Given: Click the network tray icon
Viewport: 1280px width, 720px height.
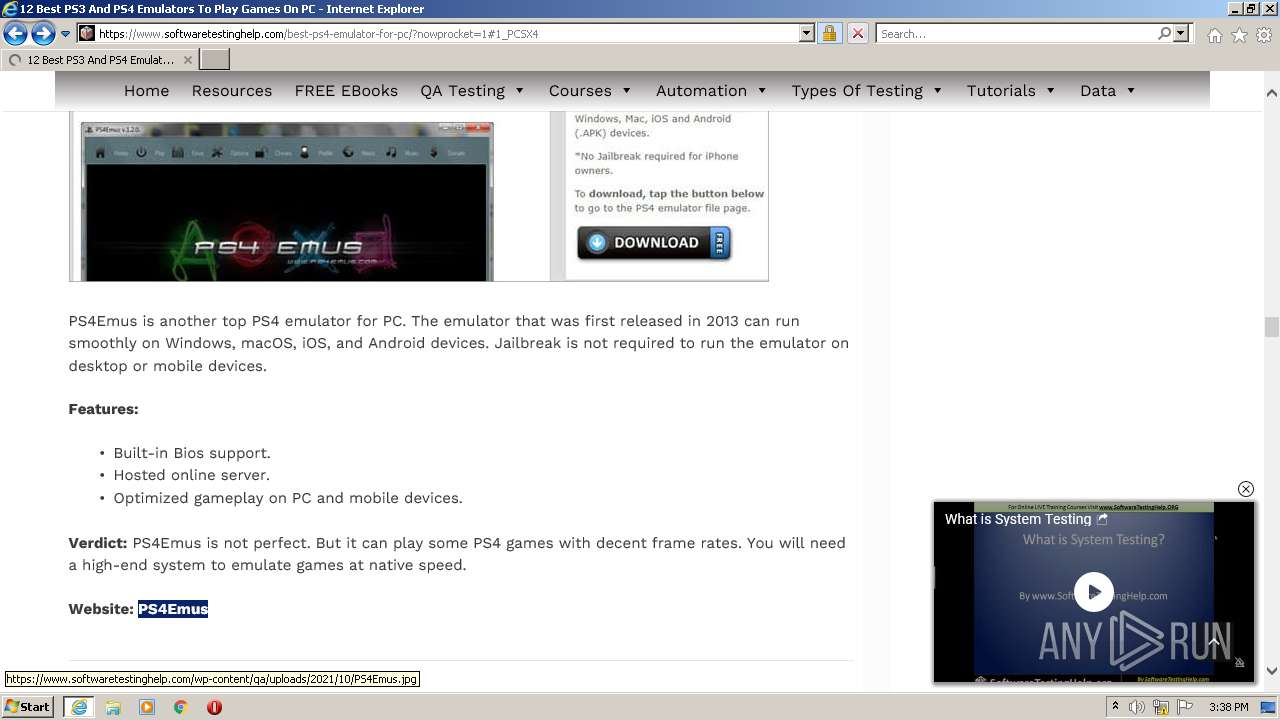Looking at the screenshot, I should click(x=1161, y=707).
